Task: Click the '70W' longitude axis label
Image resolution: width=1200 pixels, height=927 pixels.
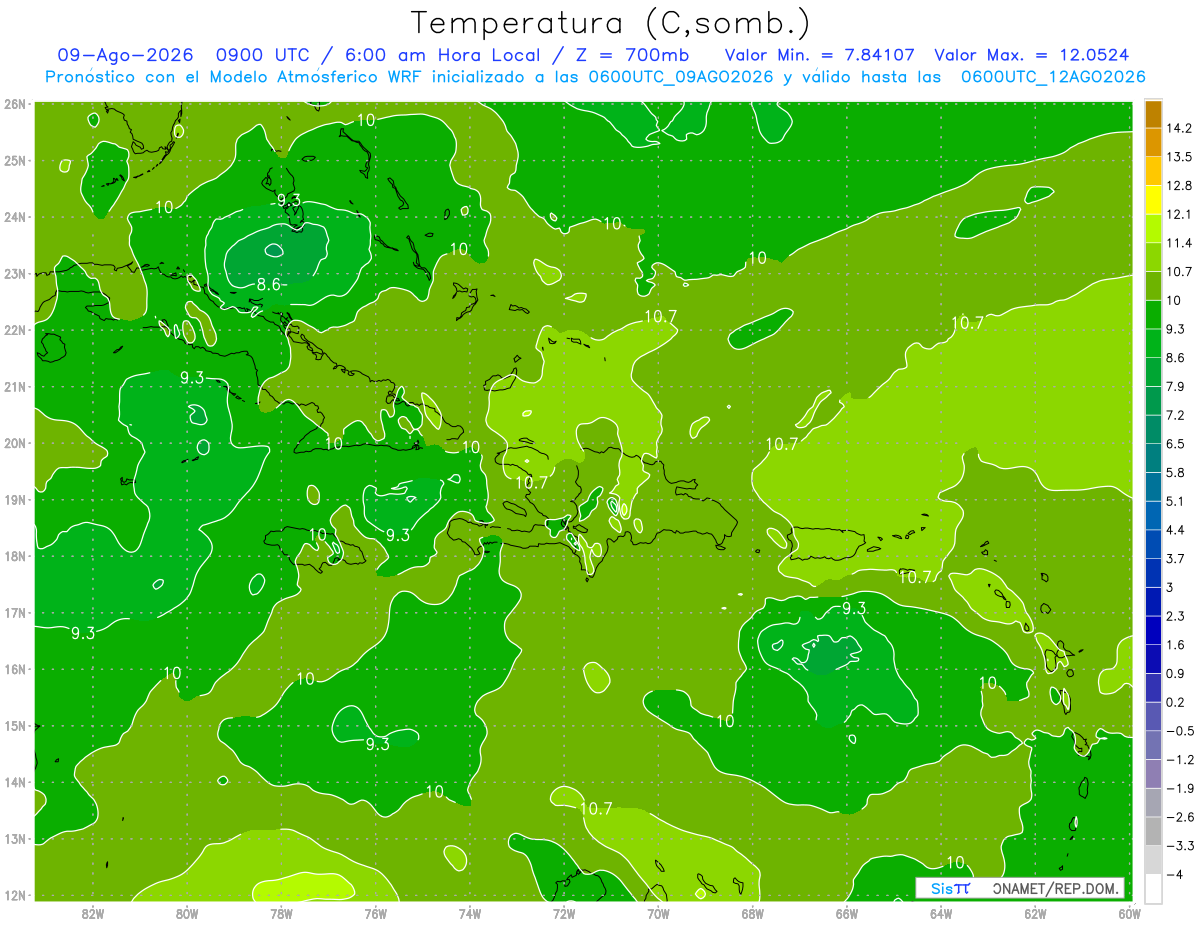Action: coord(658,913)
